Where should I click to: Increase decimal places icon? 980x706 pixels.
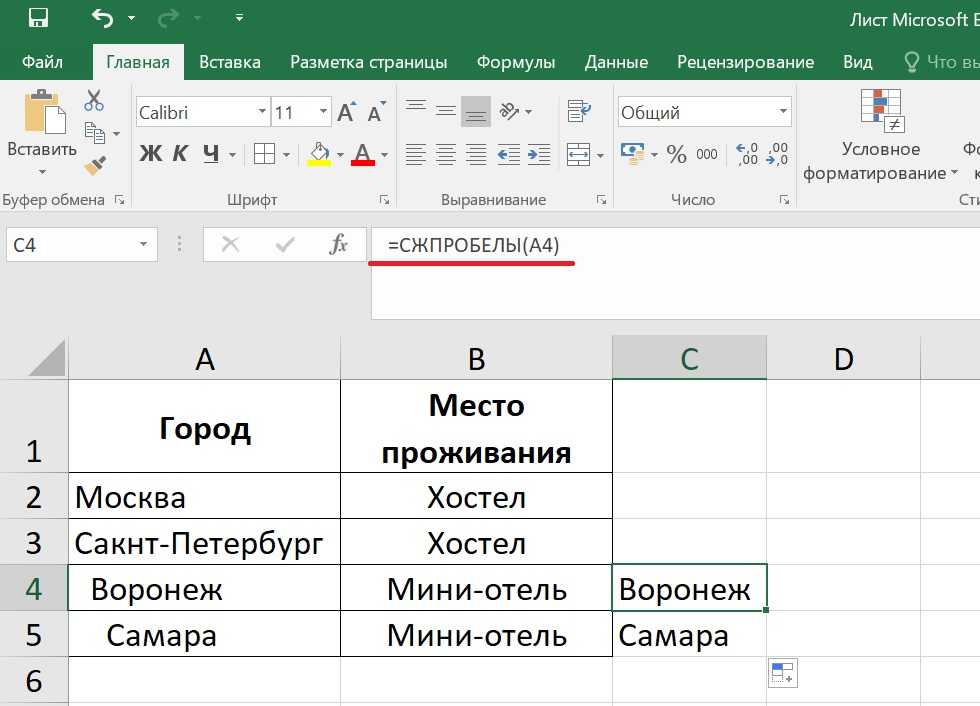(747, 154)
